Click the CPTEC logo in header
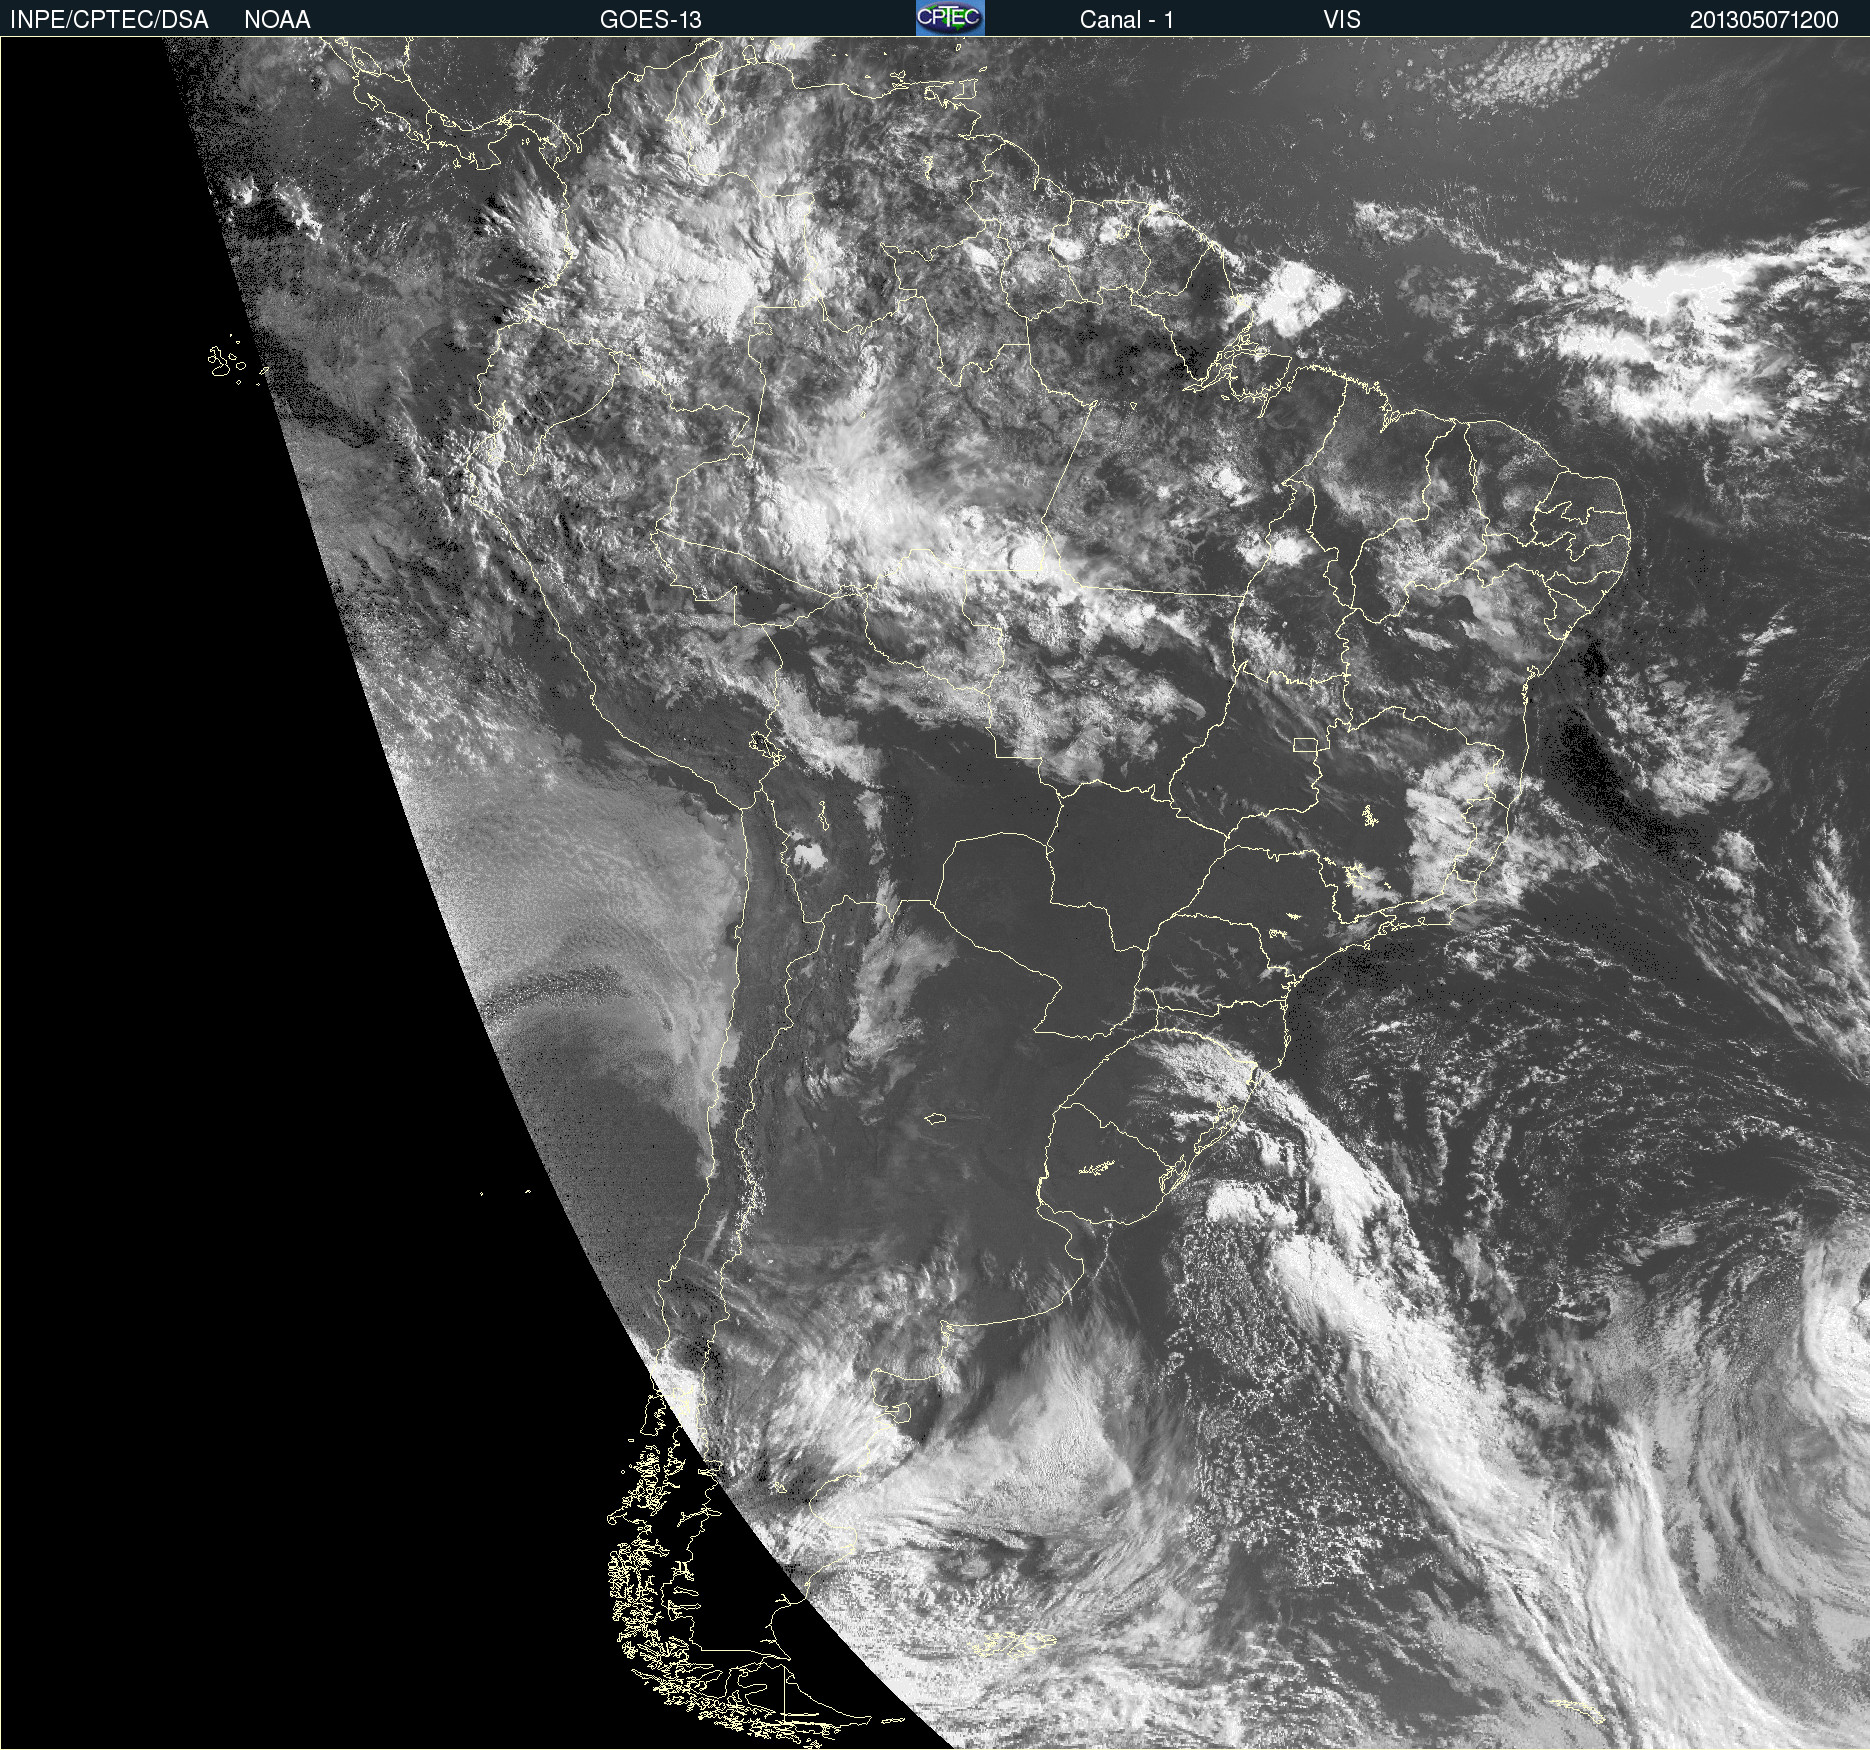This screenshot has height=1750, width=1870. (x=950, y=18)
